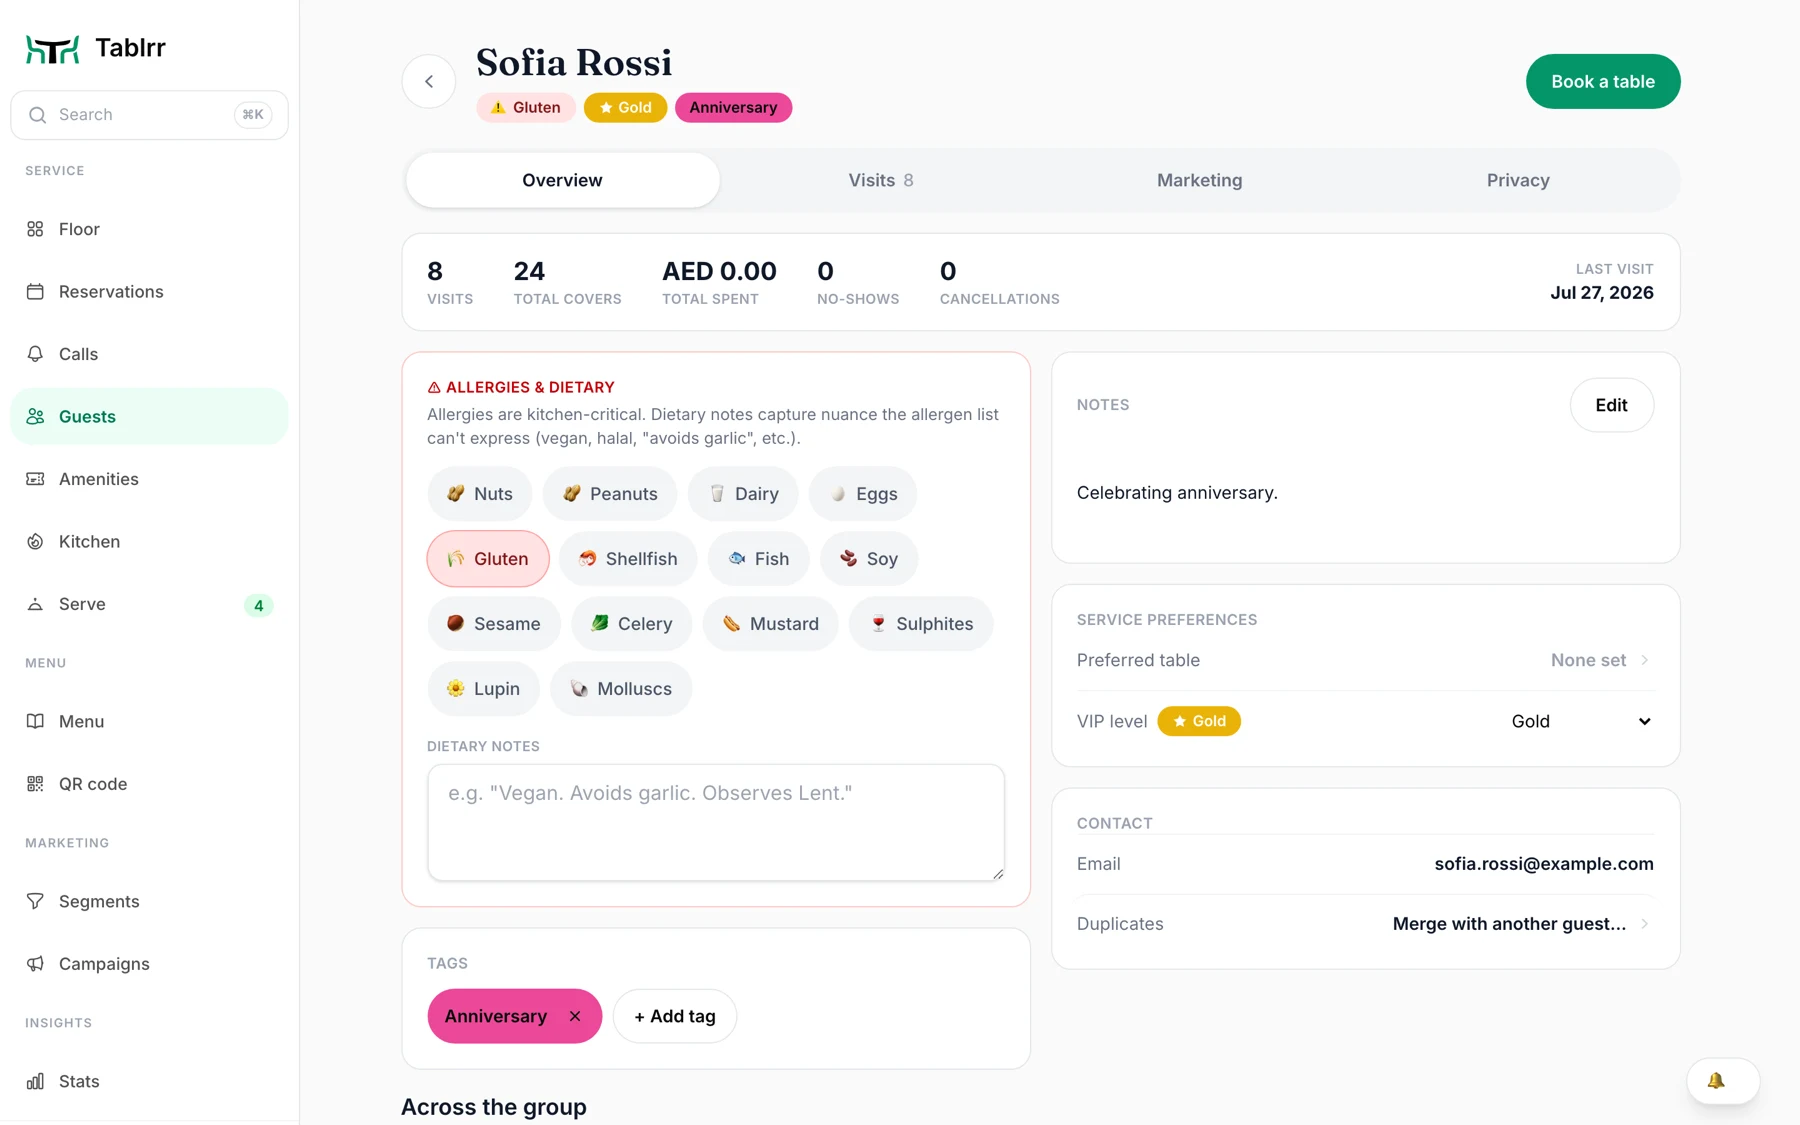
Task: Click the Serve badge showing 4
Action: point(258,605)
